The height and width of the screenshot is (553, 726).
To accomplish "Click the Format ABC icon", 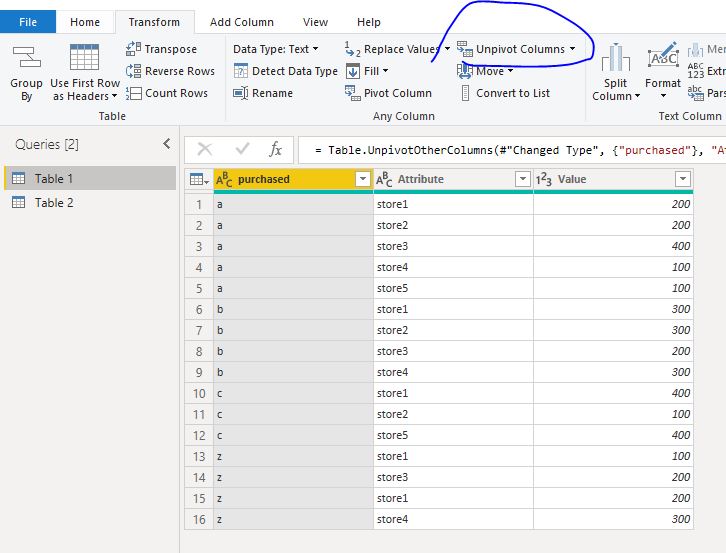I will click(663, 56).
